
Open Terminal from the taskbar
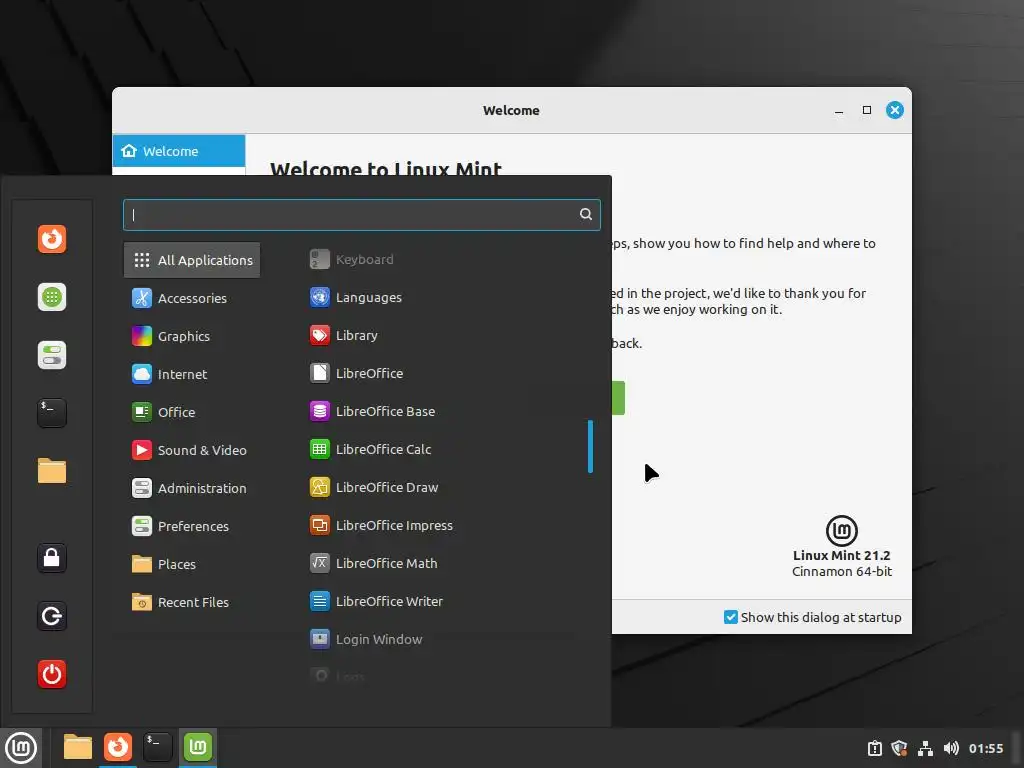(x=157, y=747)
